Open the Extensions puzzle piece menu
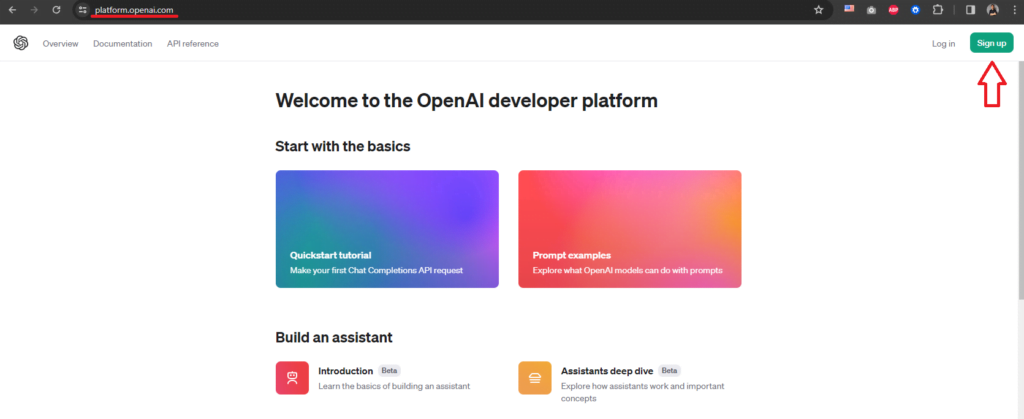 pos(938,10)
